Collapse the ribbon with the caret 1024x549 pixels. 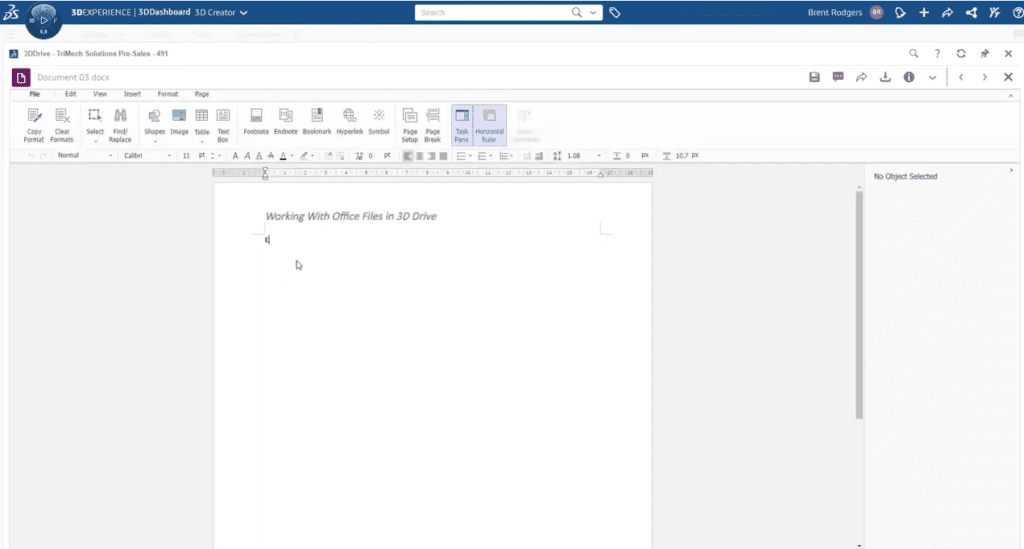pos(1011,96)
